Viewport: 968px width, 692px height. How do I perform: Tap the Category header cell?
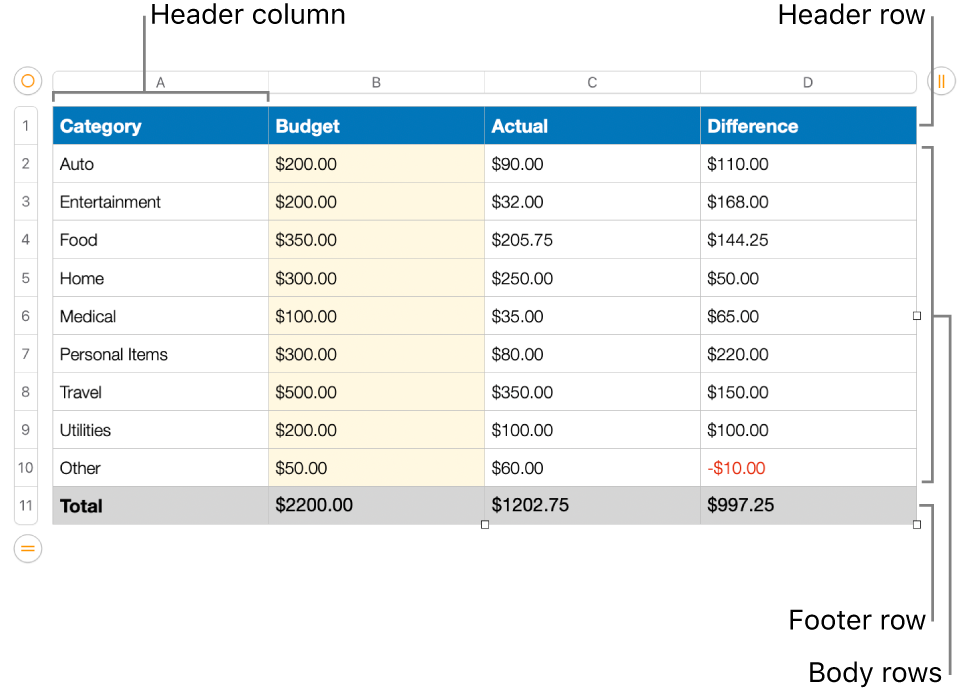pos(160,125)
